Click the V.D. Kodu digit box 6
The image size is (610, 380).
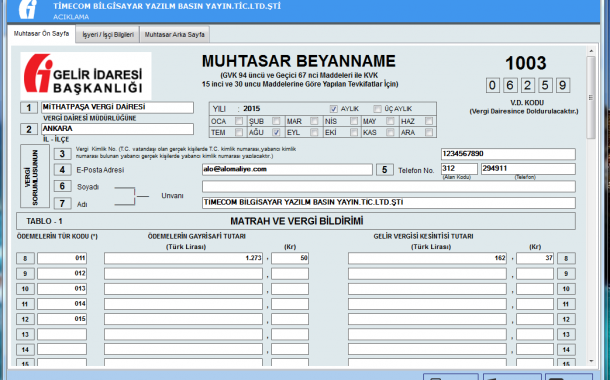coord(510,85)
